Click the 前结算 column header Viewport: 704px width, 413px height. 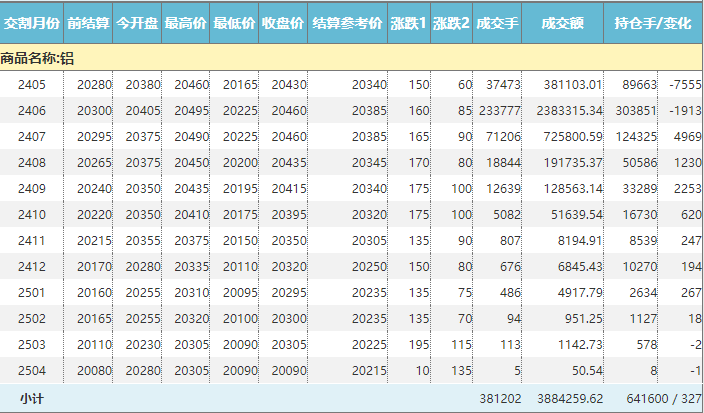click(88, 22)
